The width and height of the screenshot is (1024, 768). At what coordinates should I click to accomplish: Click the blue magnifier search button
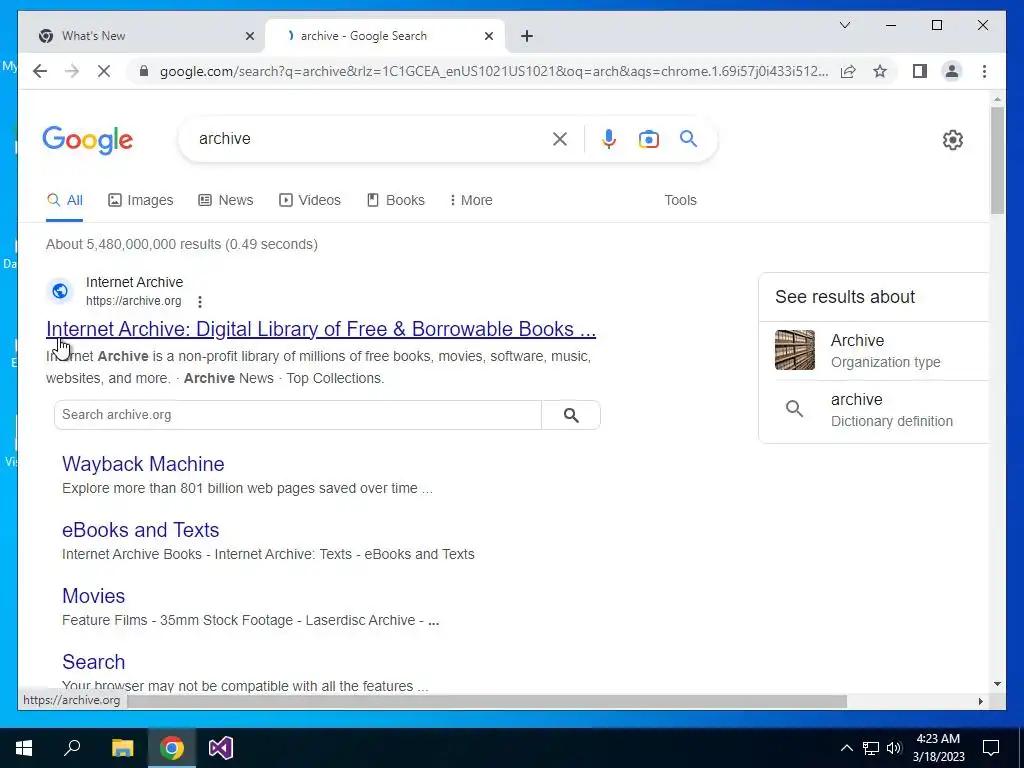(688, 138)
